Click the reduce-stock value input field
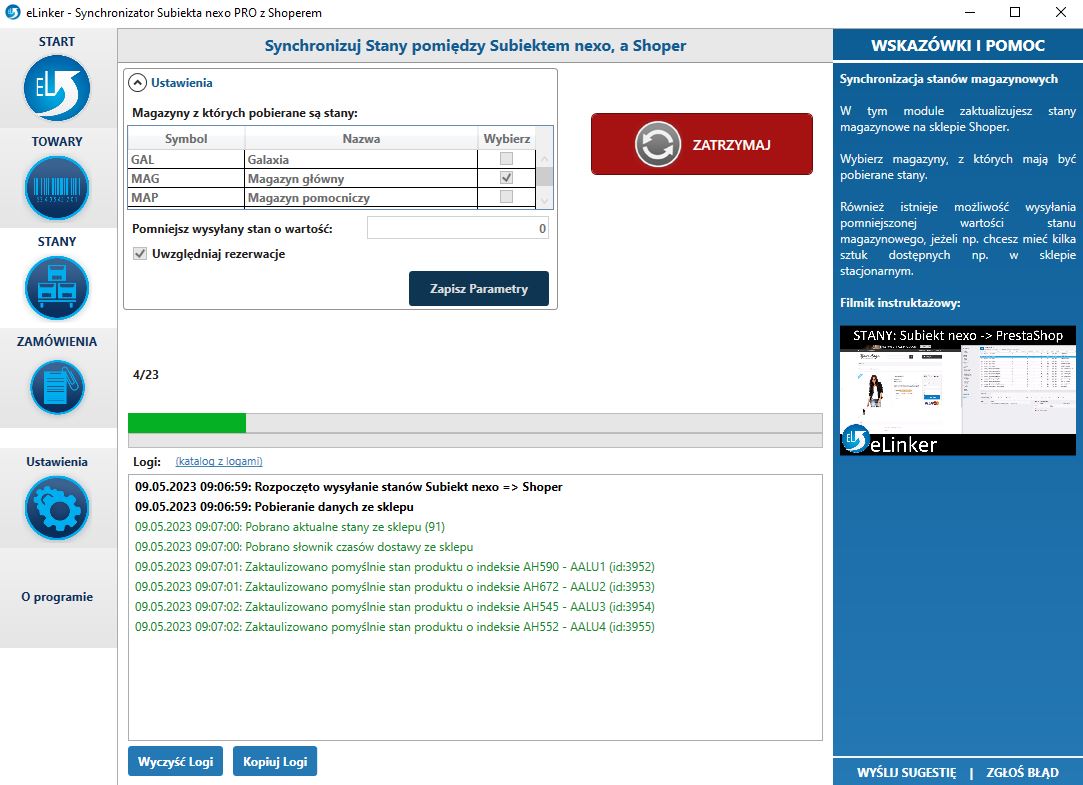Viewport: 1083px width, 785px height. coord(457,229)
